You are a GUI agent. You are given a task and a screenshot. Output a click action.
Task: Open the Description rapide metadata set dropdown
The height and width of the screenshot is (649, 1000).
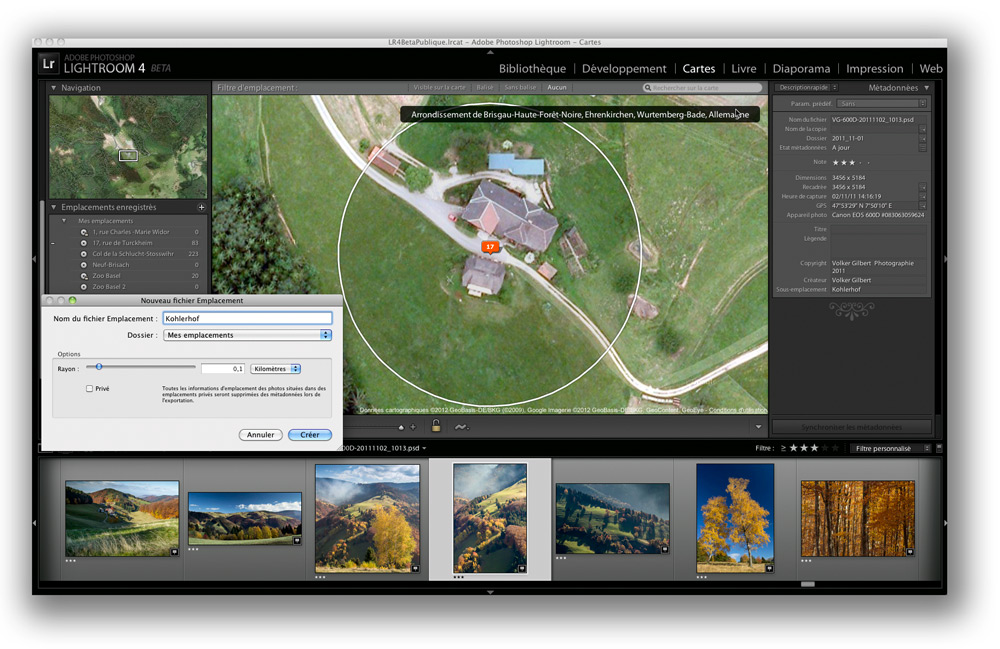click(x=806, y=87)
